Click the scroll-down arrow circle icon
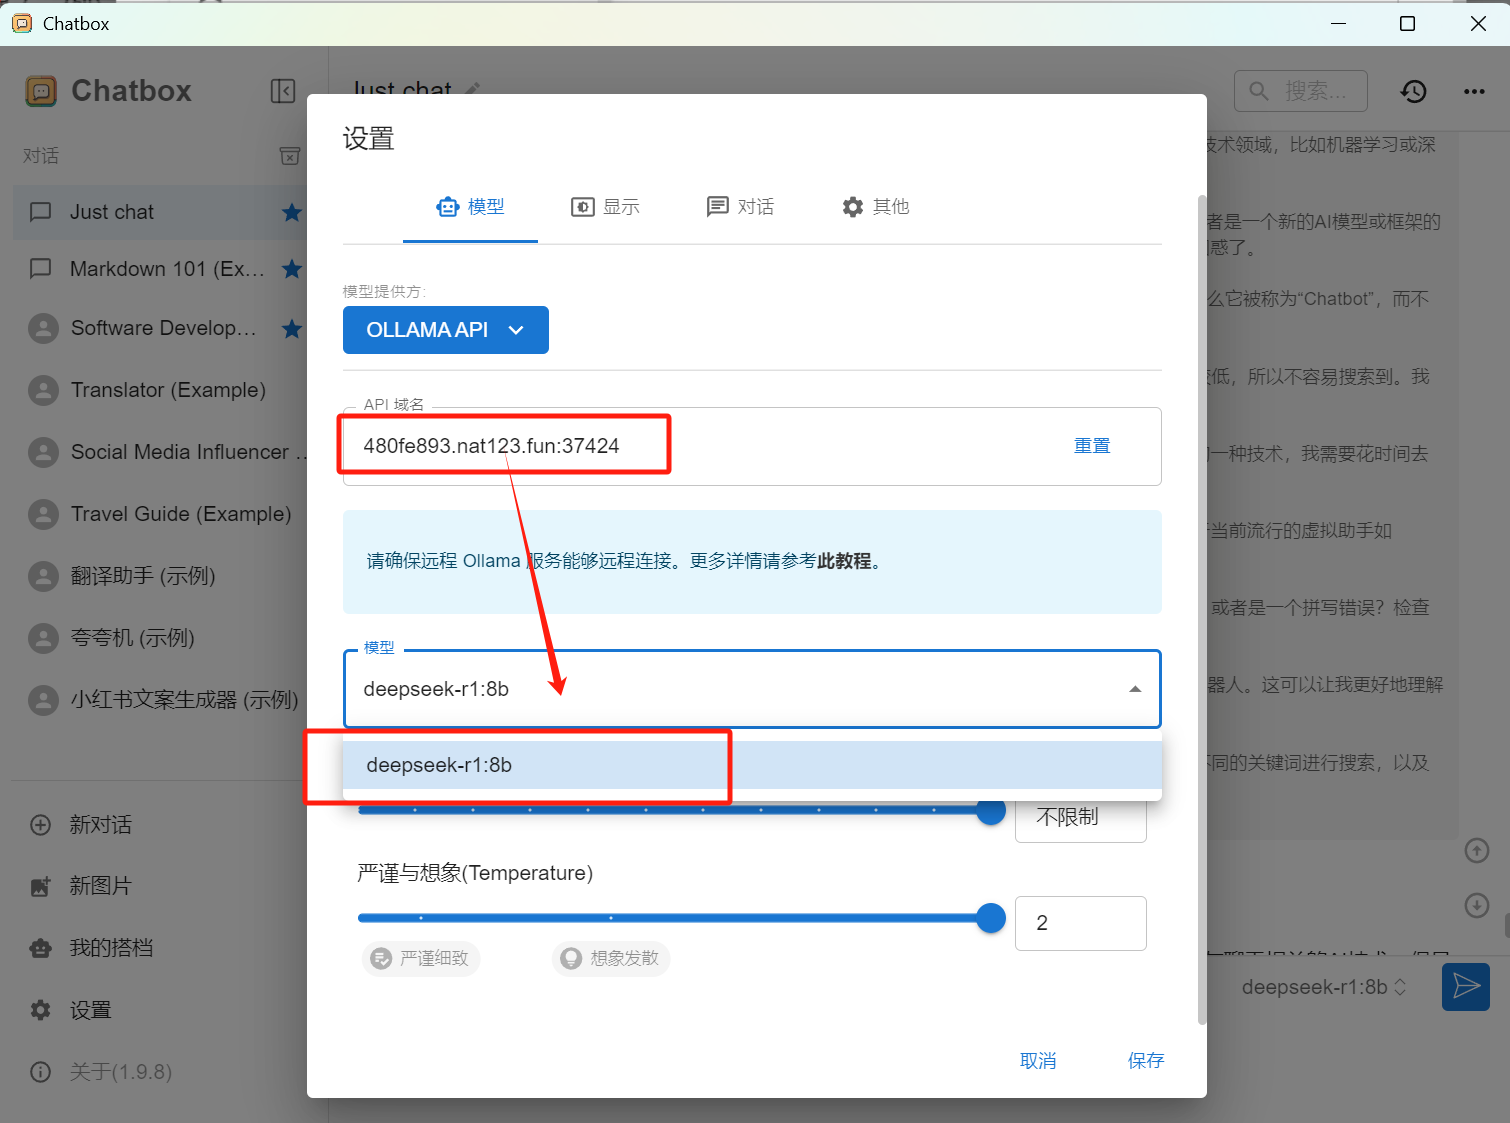This screenshot has height=1123, width=1510. point(1477,905)
